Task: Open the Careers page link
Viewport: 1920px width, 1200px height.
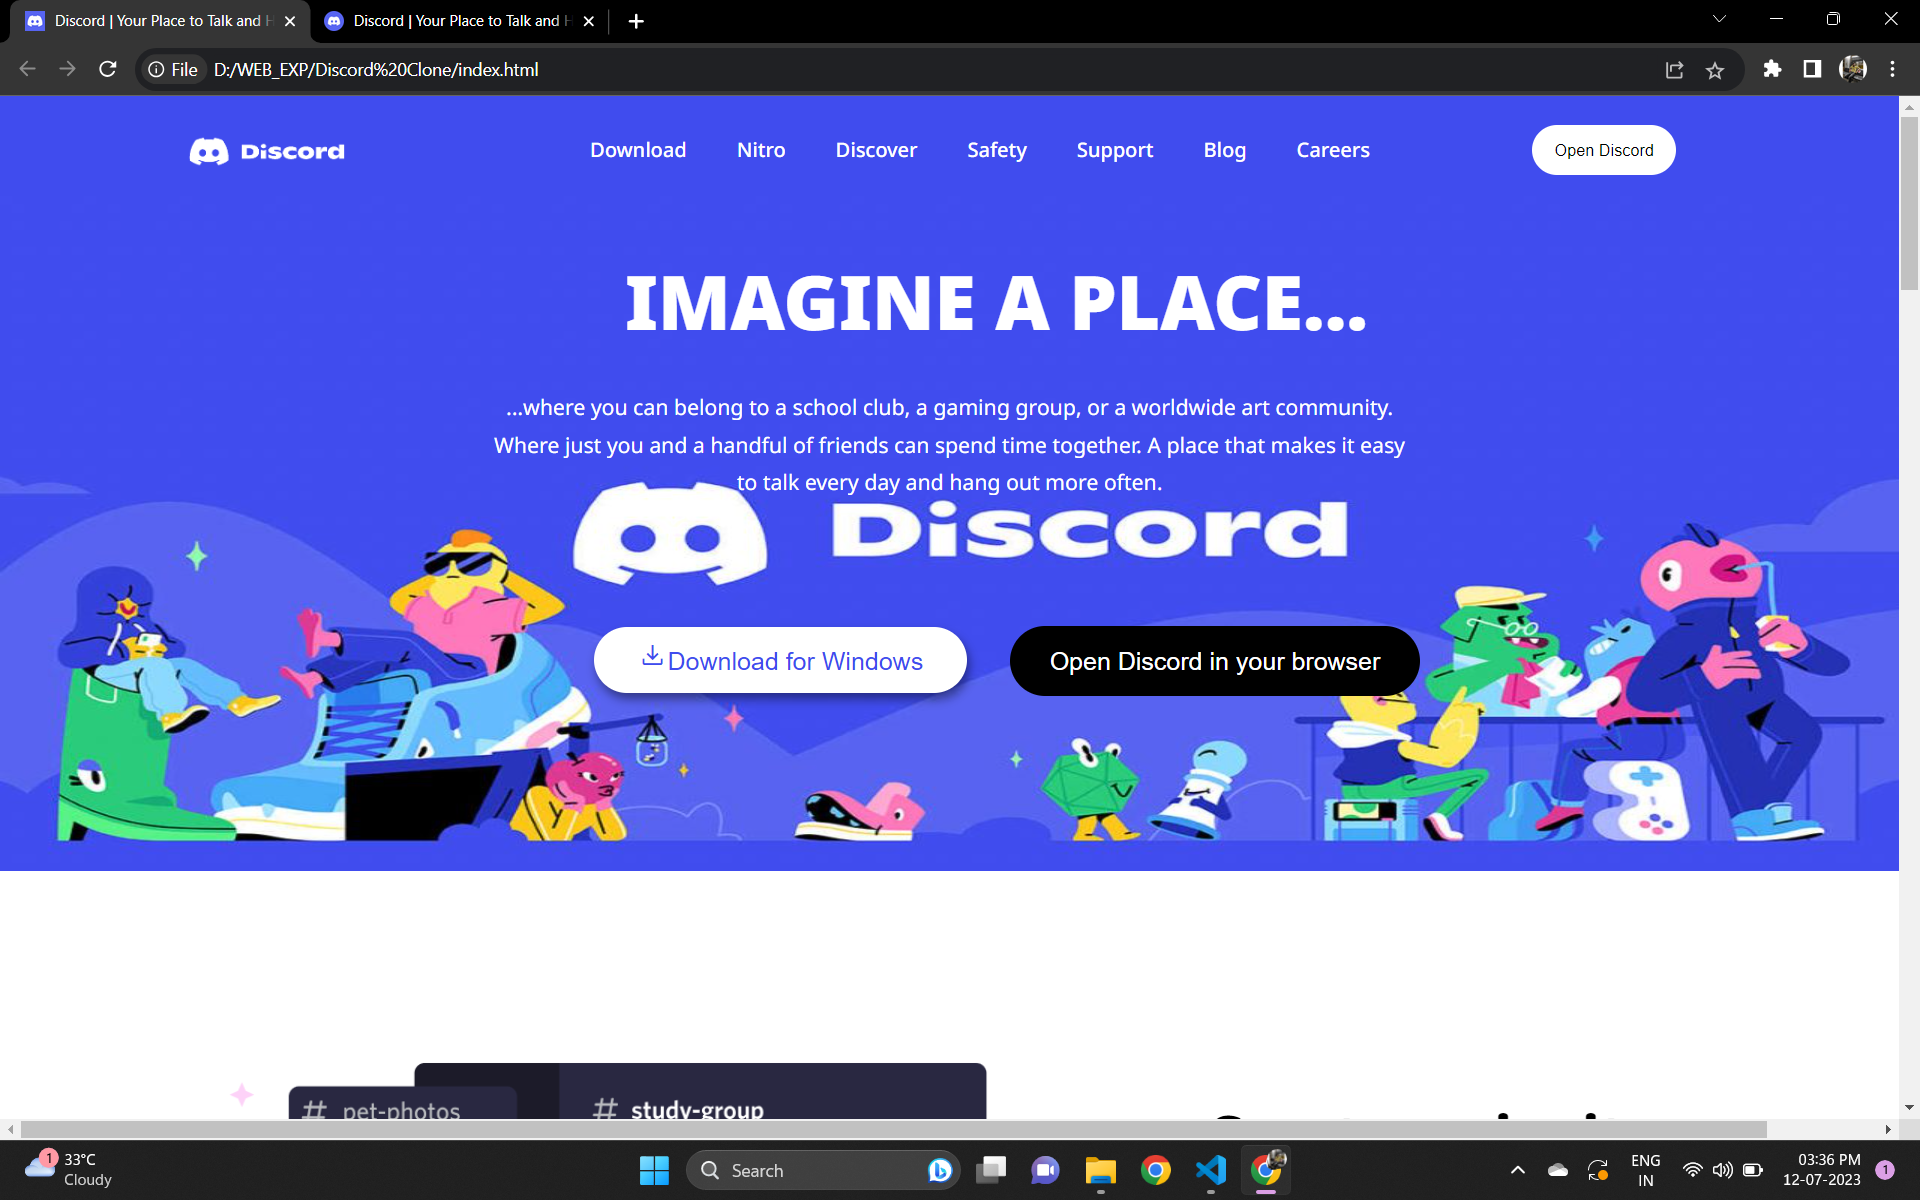Action: [x=1332, y=150]
